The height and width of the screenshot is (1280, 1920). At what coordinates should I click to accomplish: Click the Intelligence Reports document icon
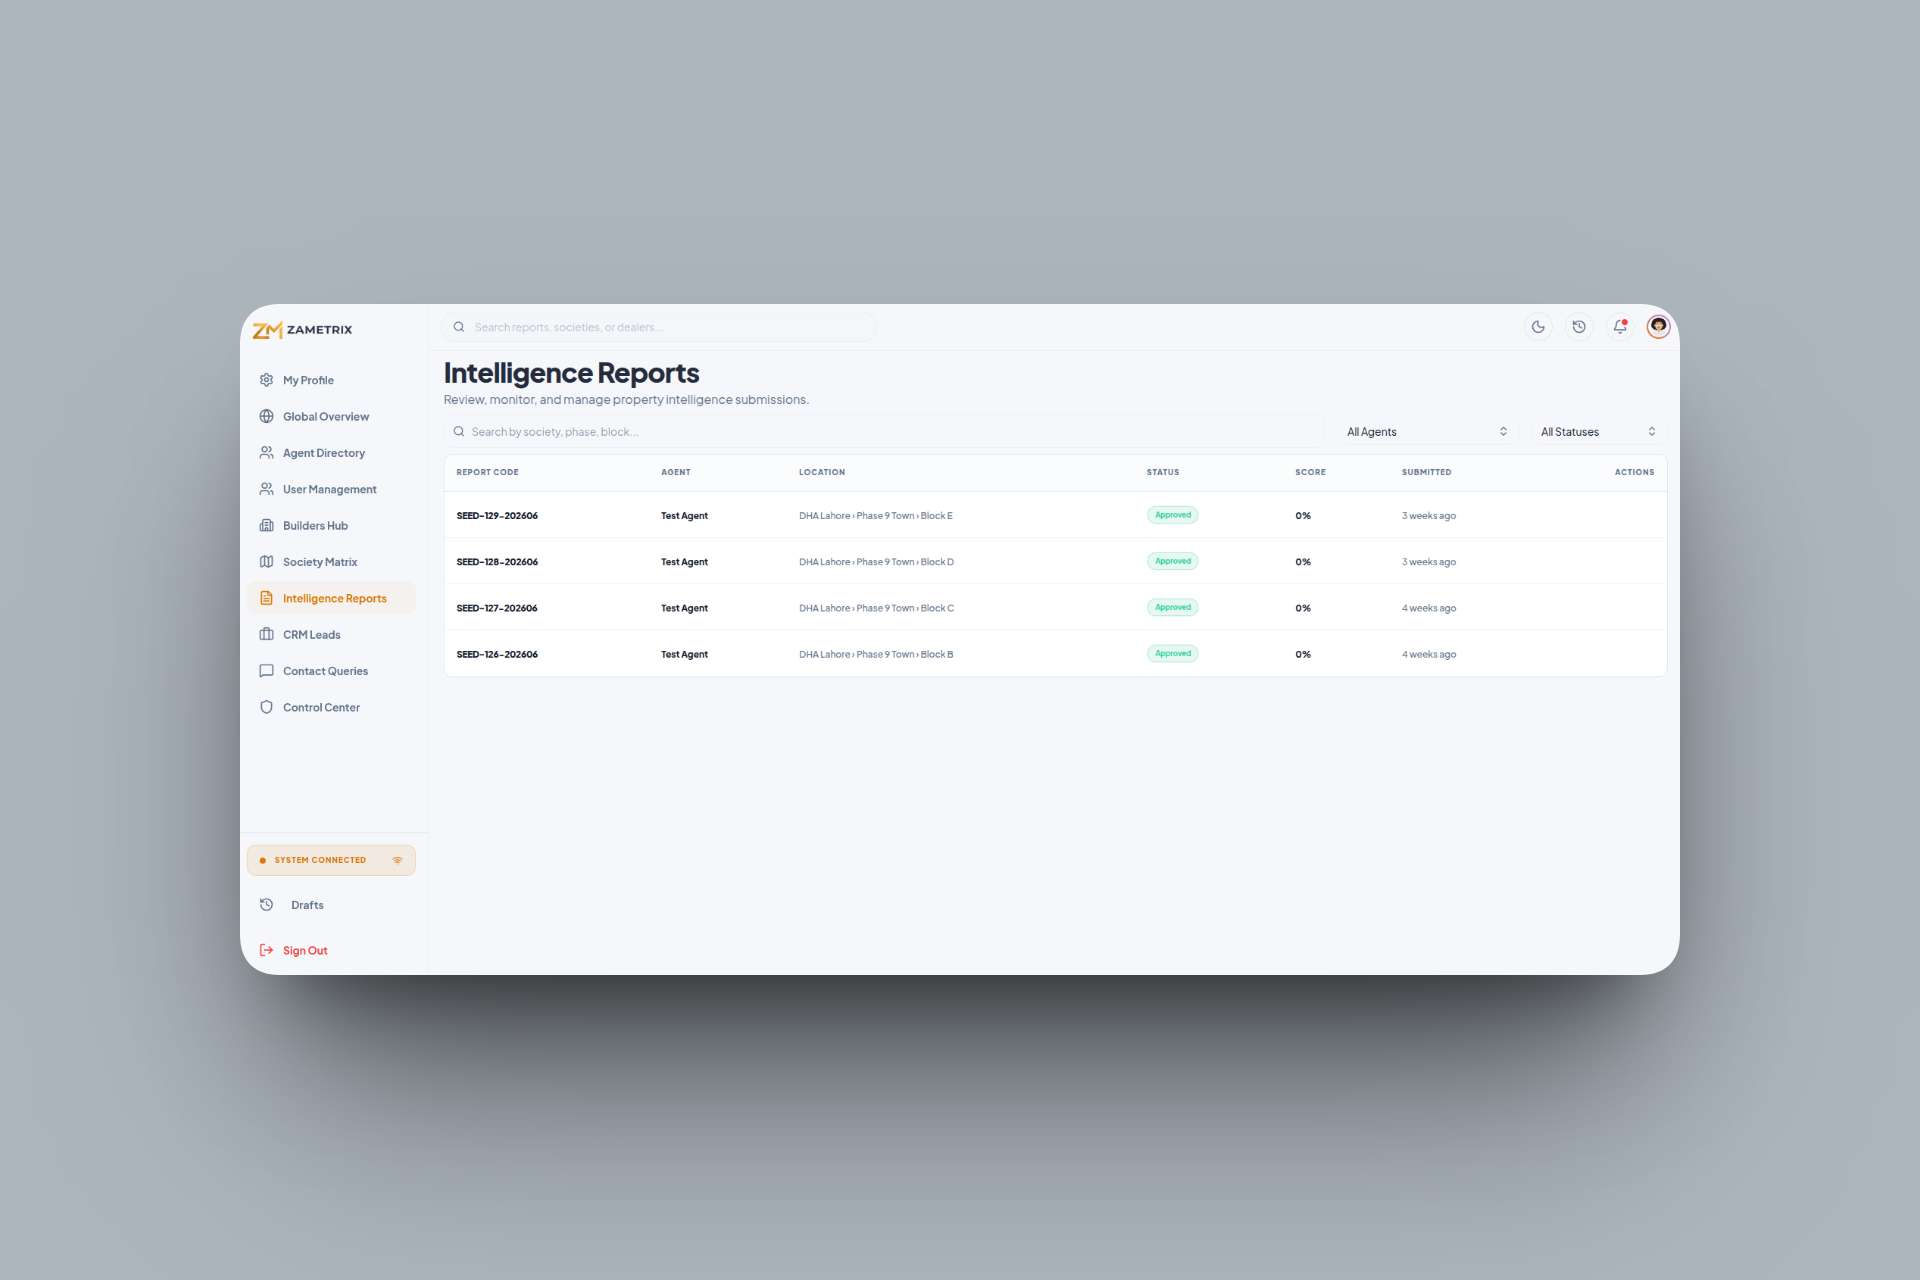pyautogui.click(x=266, y=598)
